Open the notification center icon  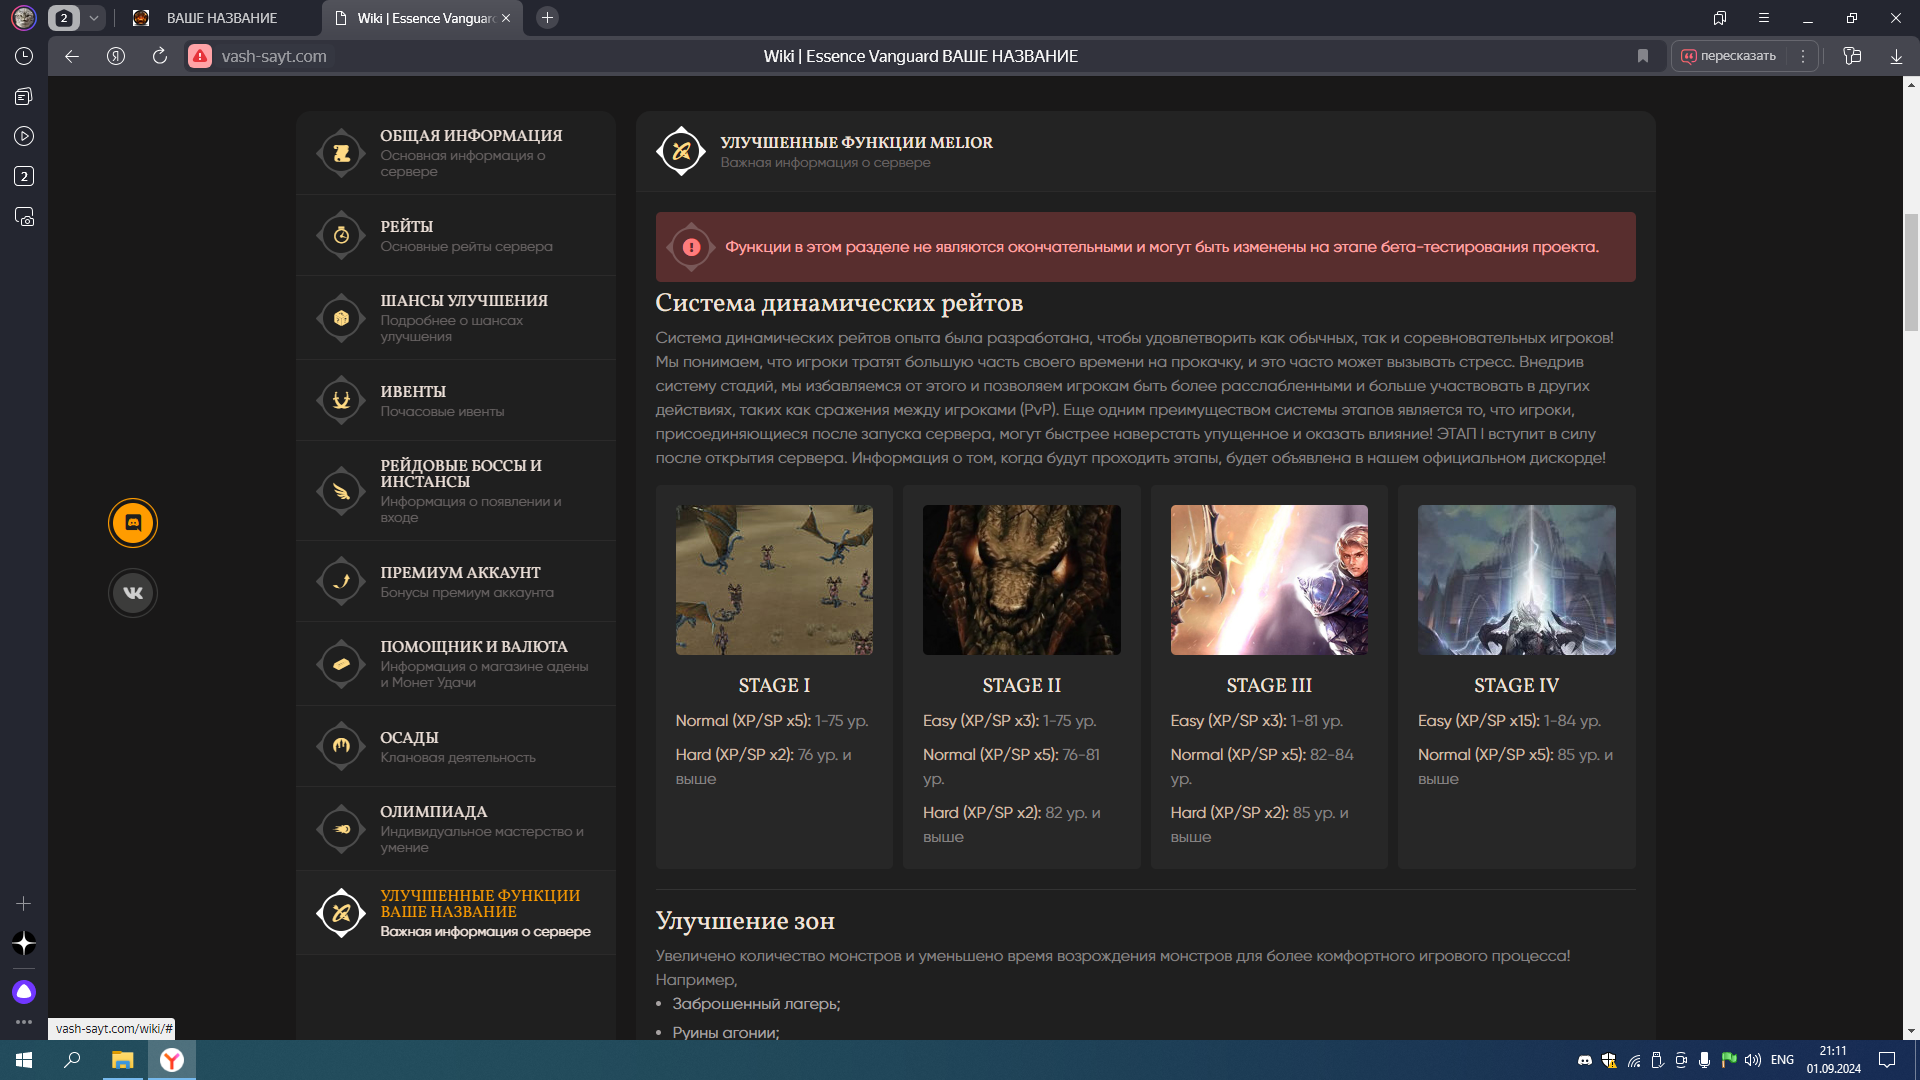1887,1060
